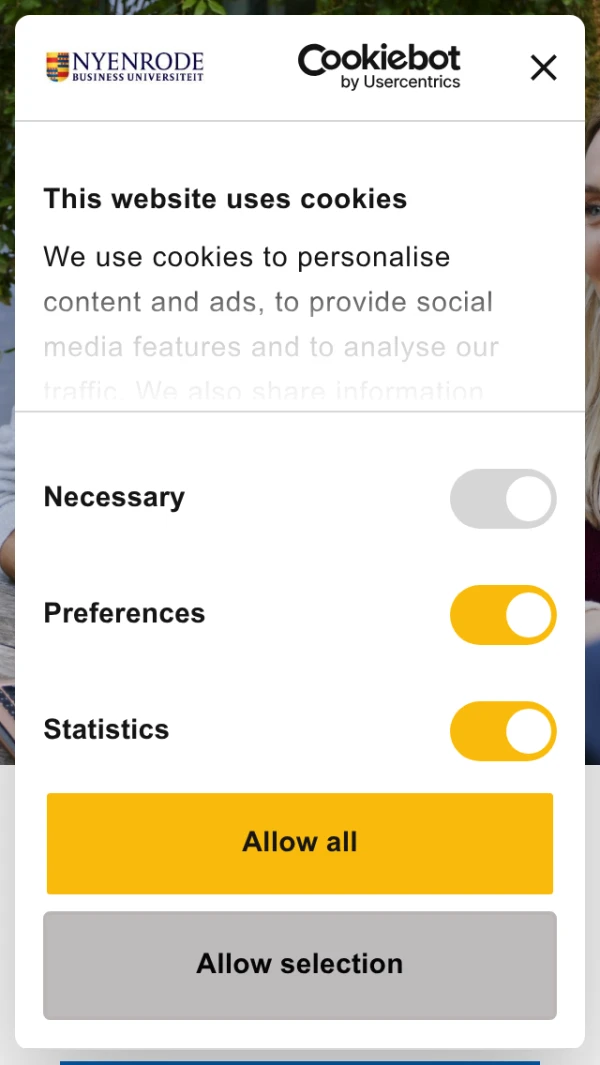Click the Nyenrode Business Universiteit wordmark
The height and width of the screenshot is (1065, 600).
click(138, 67)
